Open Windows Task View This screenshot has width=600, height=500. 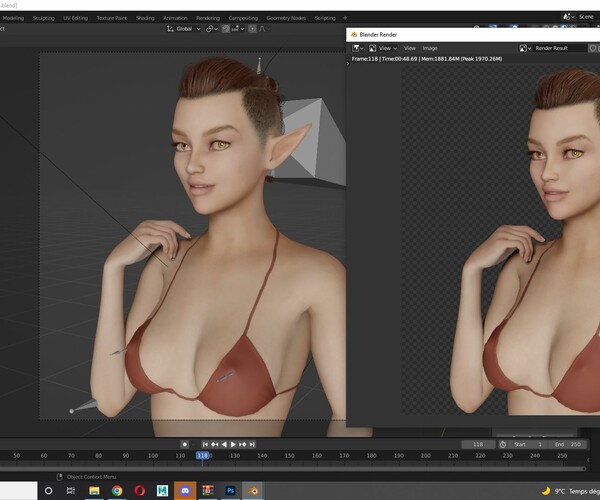[x=71, y=491]
